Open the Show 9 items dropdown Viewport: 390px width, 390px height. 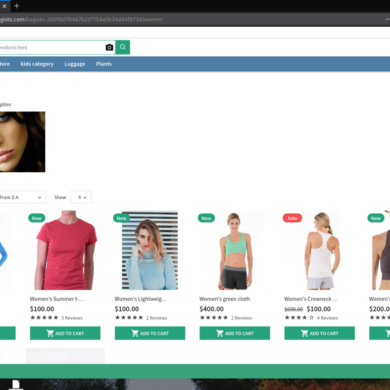pyautogui.click(x=81, y=197)
